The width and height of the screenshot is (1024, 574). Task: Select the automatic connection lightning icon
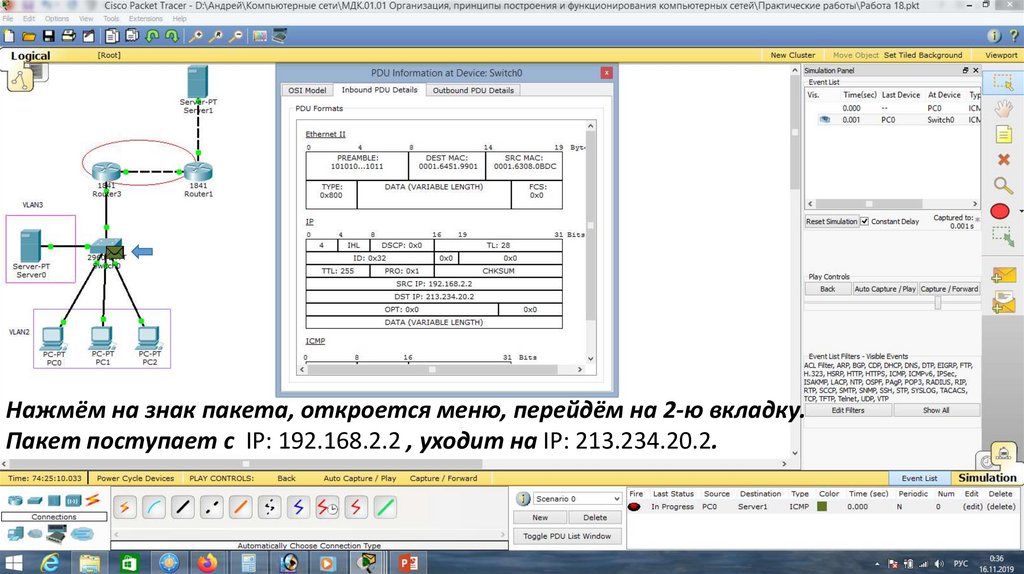125,507
